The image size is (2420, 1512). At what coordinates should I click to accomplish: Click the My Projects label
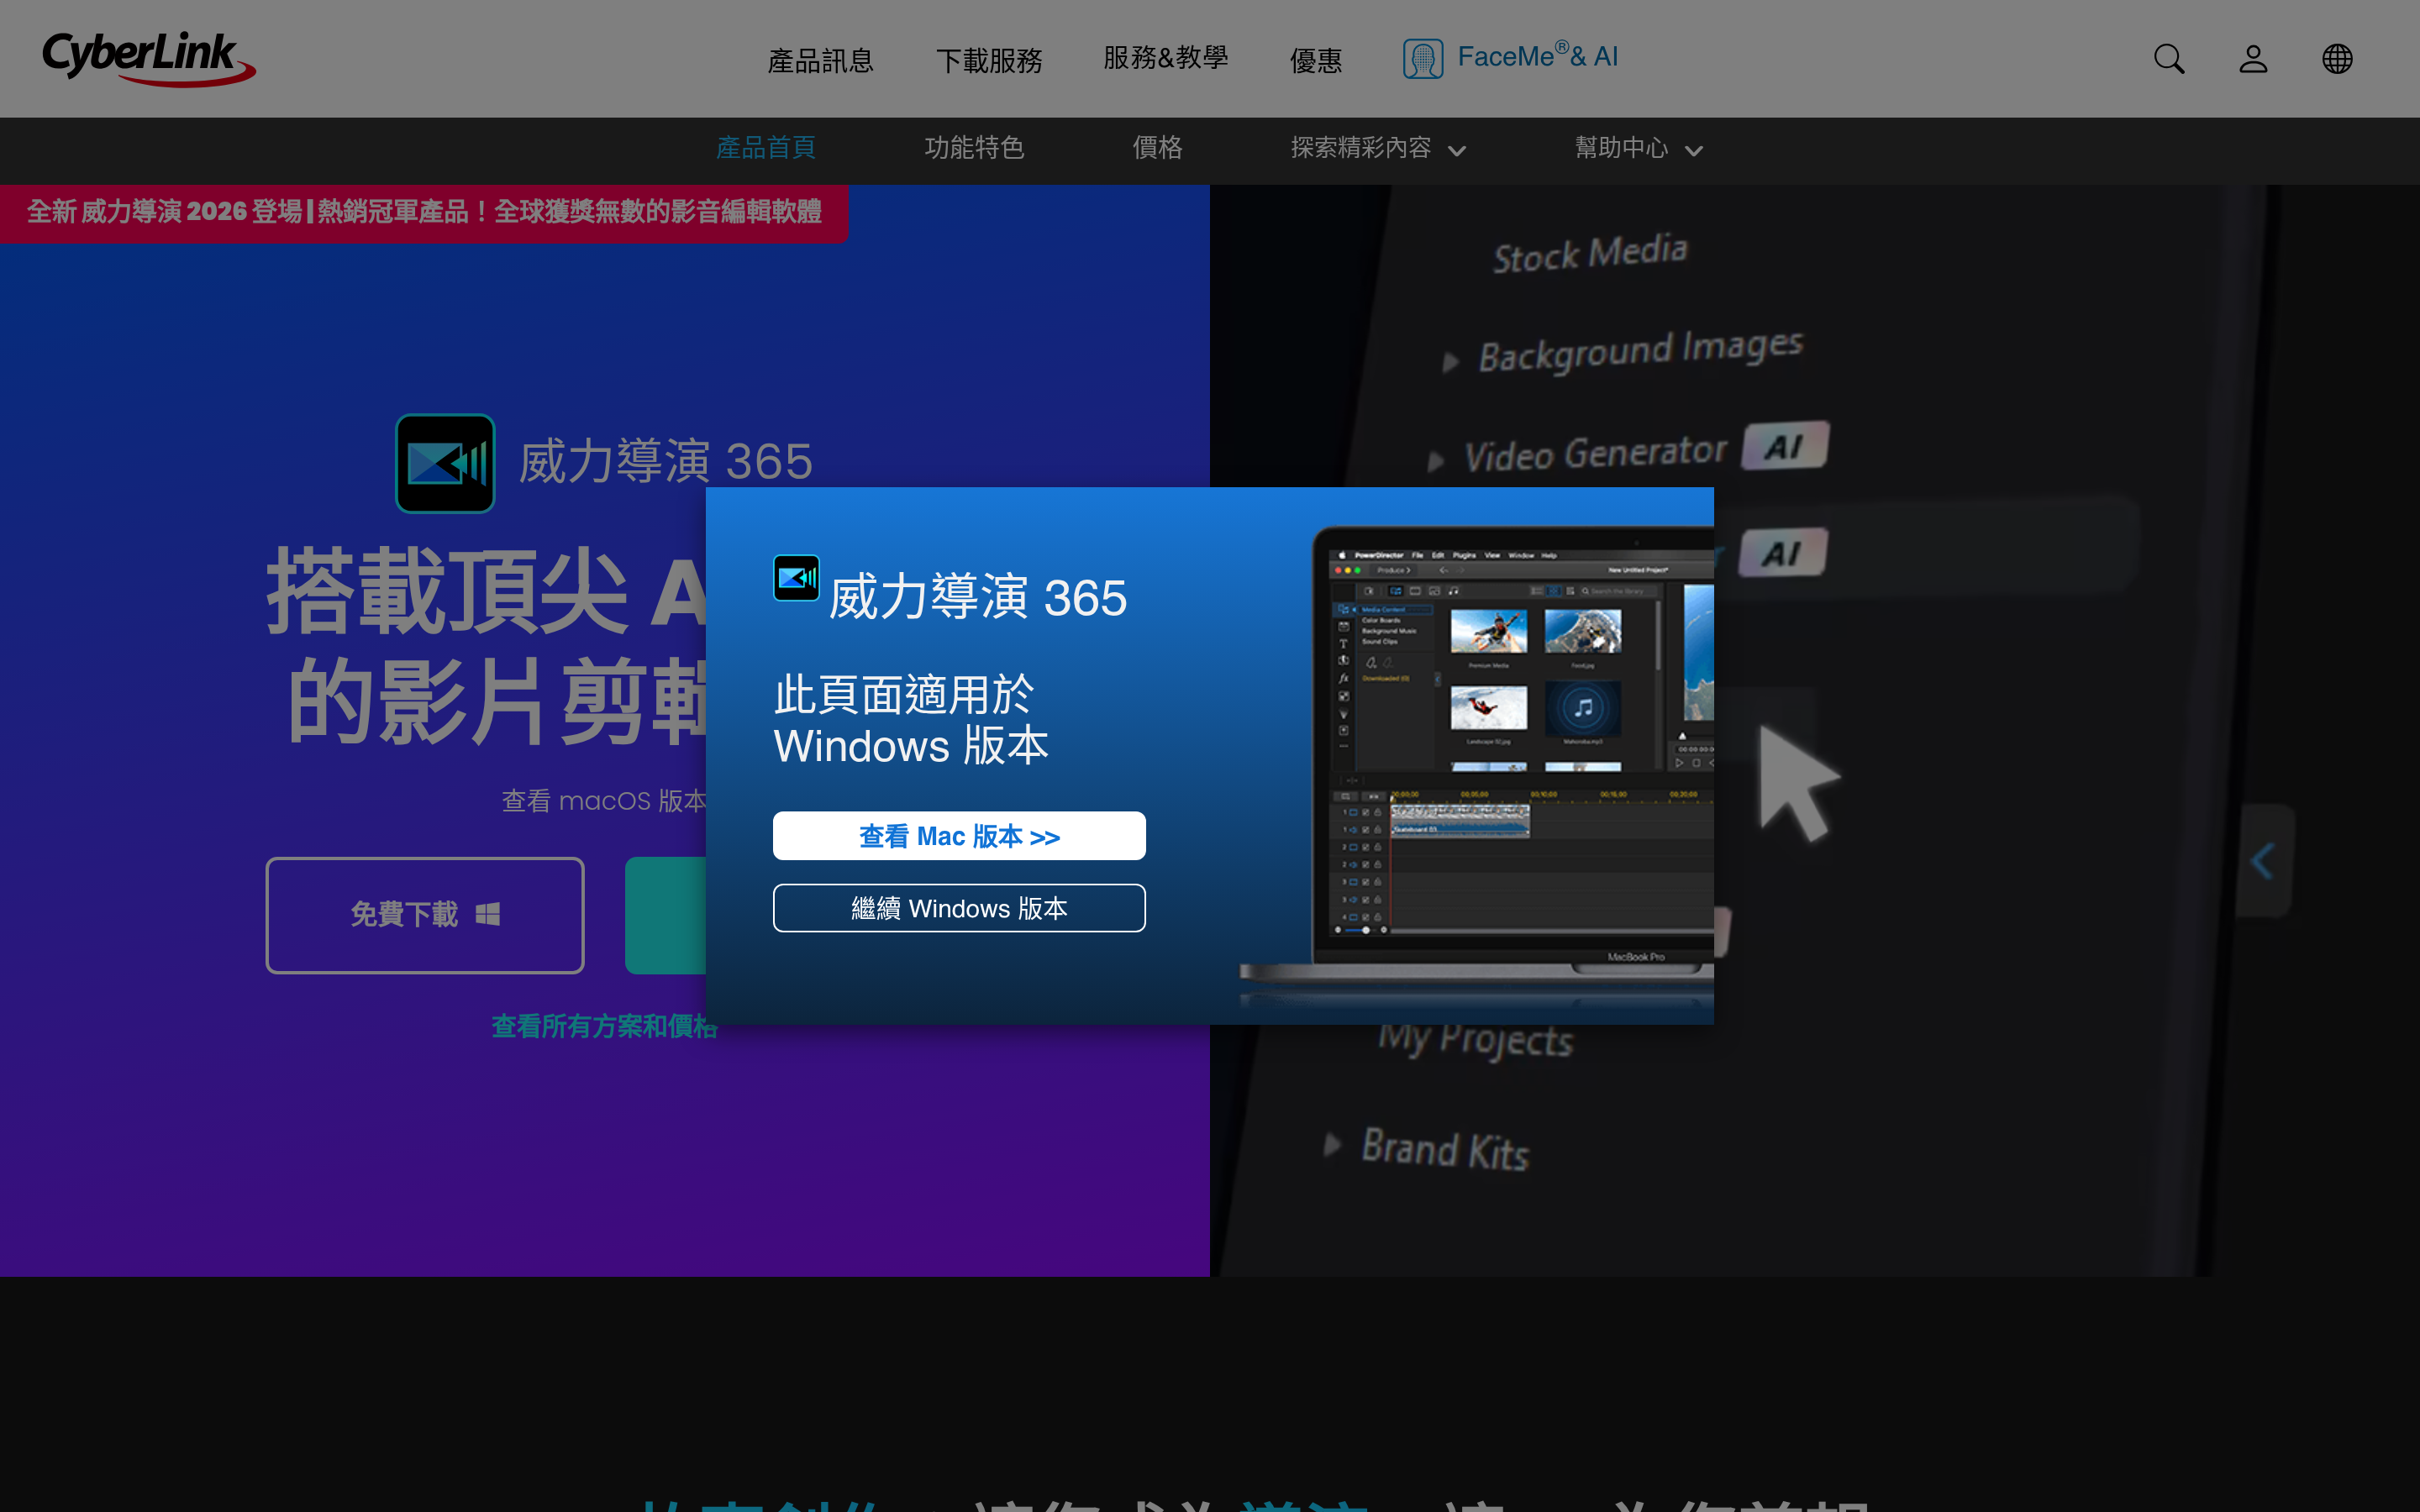coord(1476,1040)
